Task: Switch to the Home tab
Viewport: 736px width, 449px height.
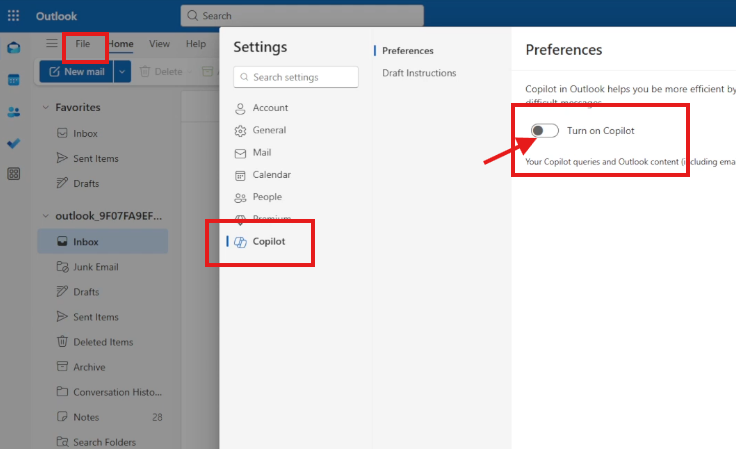Action: tap(121, 44)
